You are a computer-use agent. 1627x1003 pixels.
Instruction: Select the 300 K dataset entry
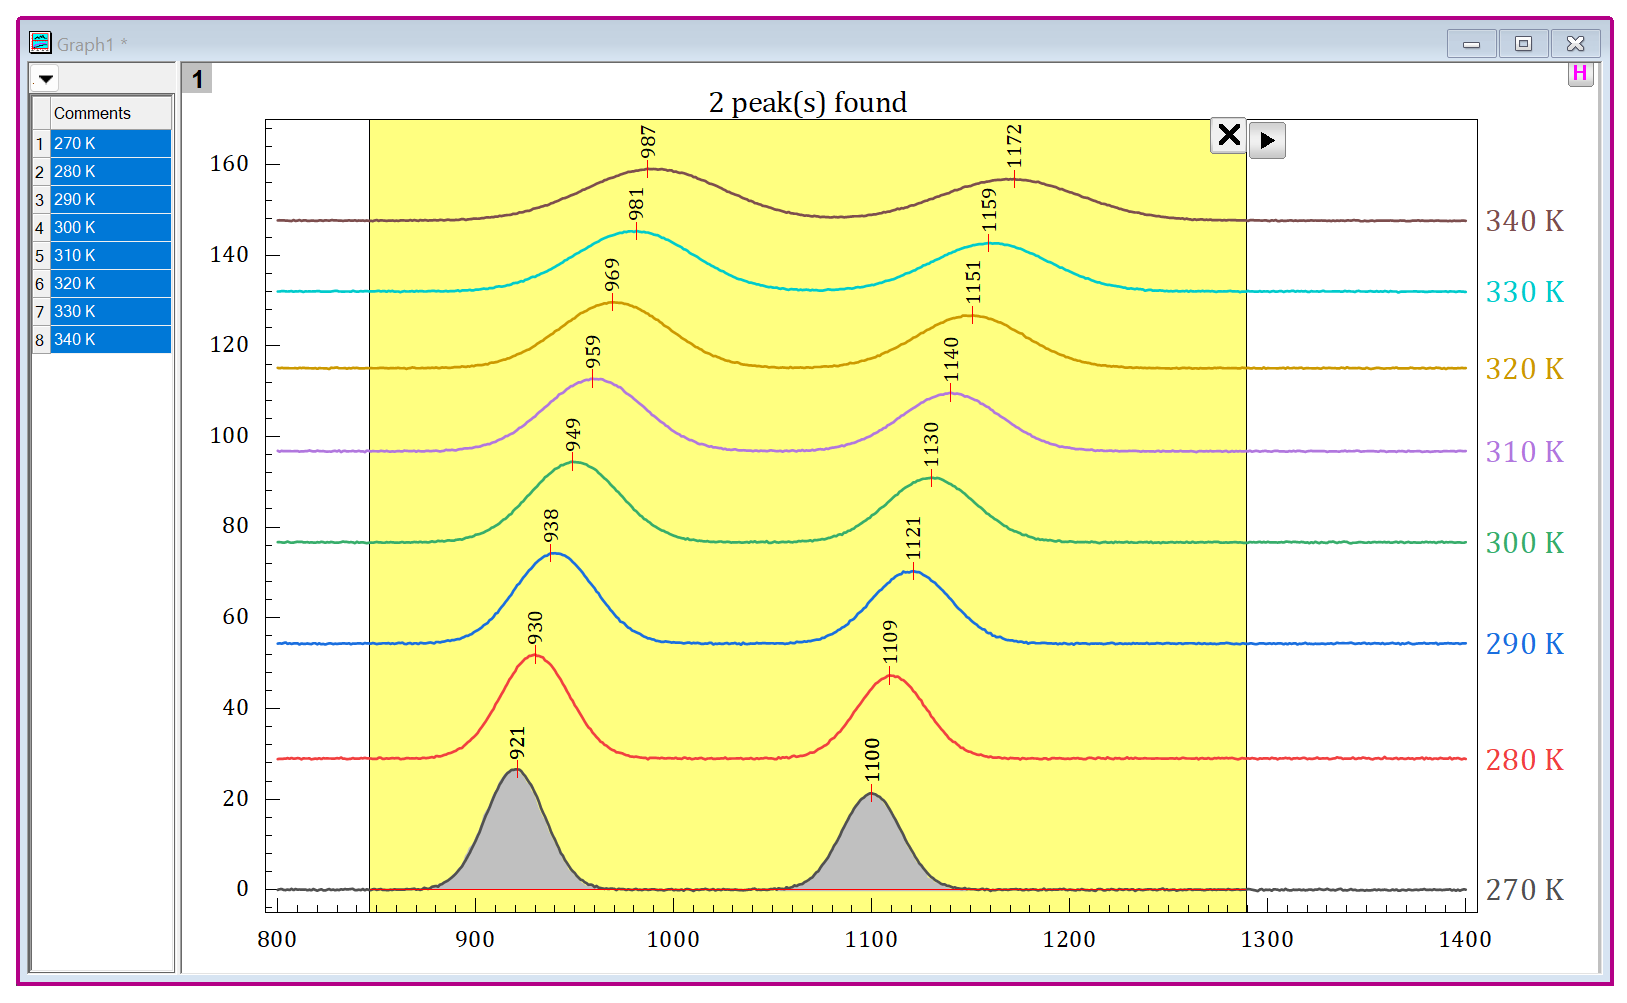click(110, 227)
